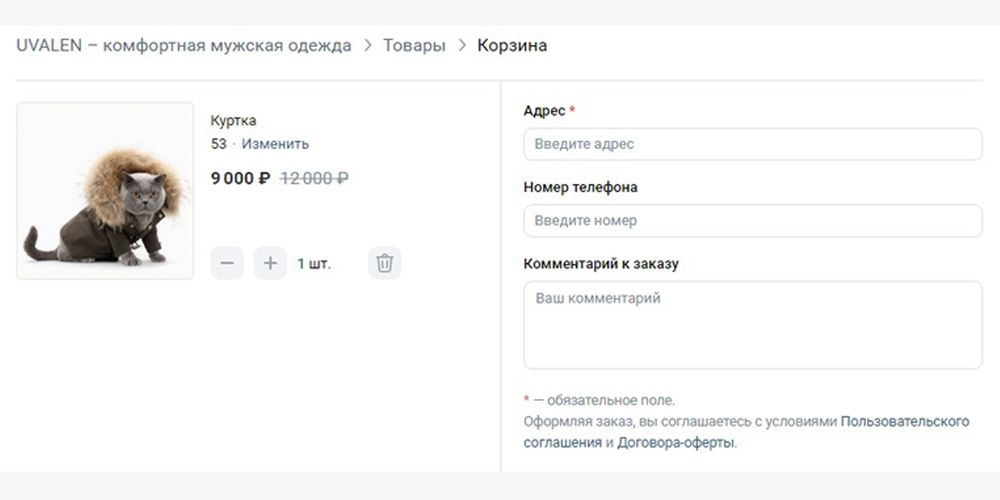This screenshot has height=500, width=1000.
Task: Open the Товары breadcrumb
Action: [x=414, y=46]
